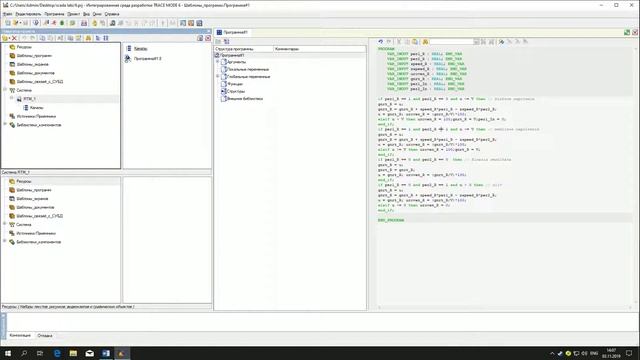Open Редактировать menu
640x360 pixels.
[x=28, y=14]
